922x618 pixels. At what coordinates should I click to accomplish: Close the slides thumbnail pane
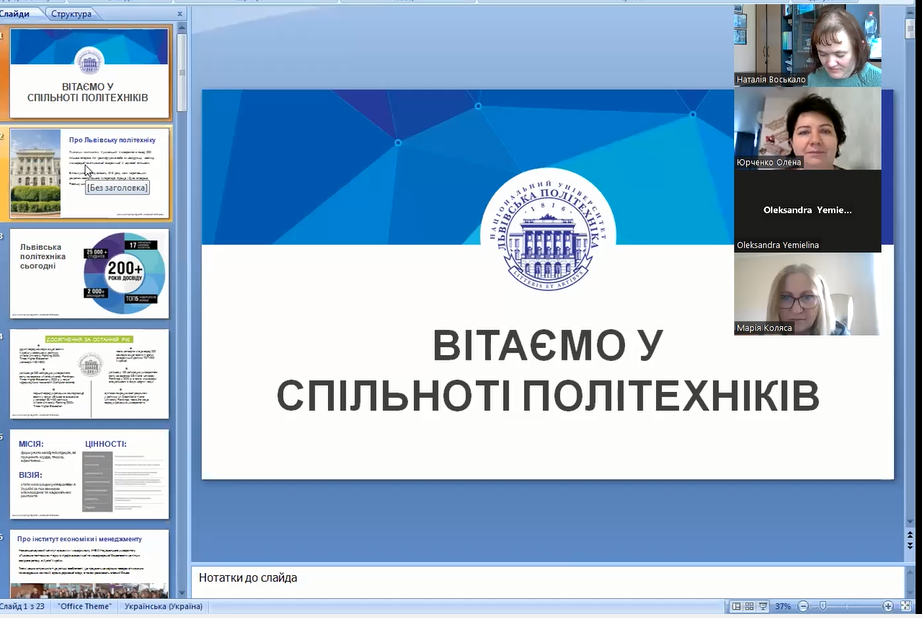(180, 14)
